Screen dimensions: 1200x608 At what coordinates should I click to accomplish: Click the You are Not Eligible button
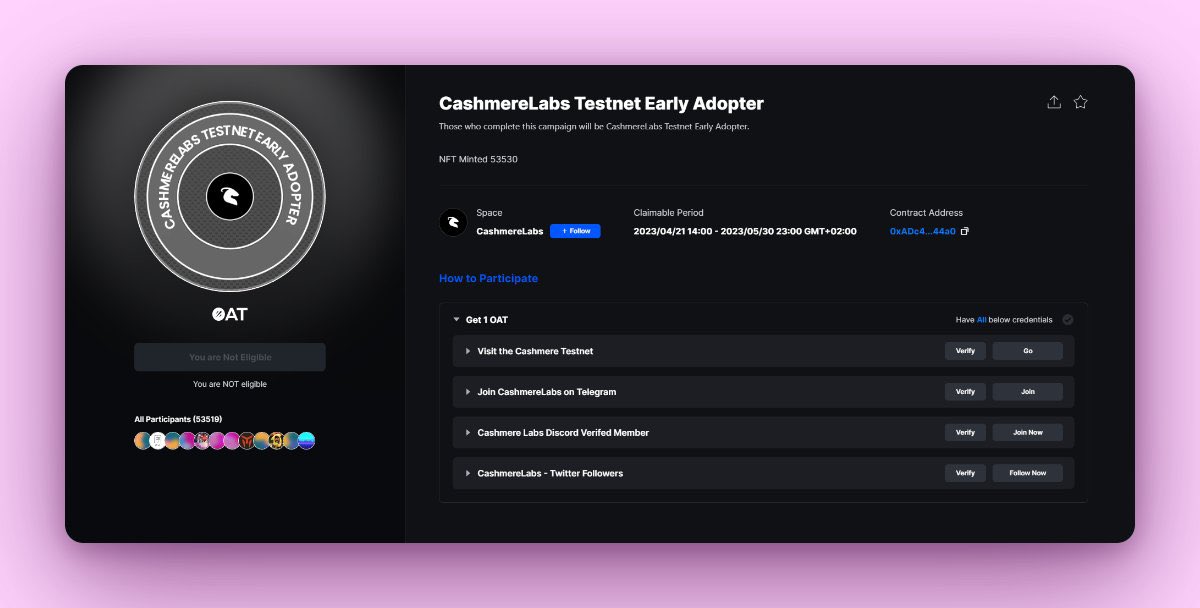point(230,357)
